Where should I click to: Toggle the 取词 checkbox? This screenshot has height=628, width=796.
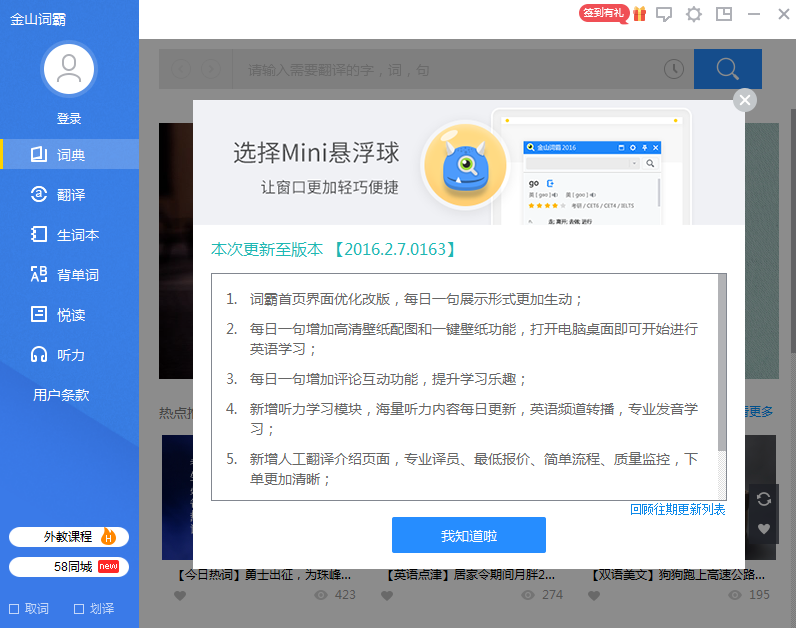pos(14,609)
